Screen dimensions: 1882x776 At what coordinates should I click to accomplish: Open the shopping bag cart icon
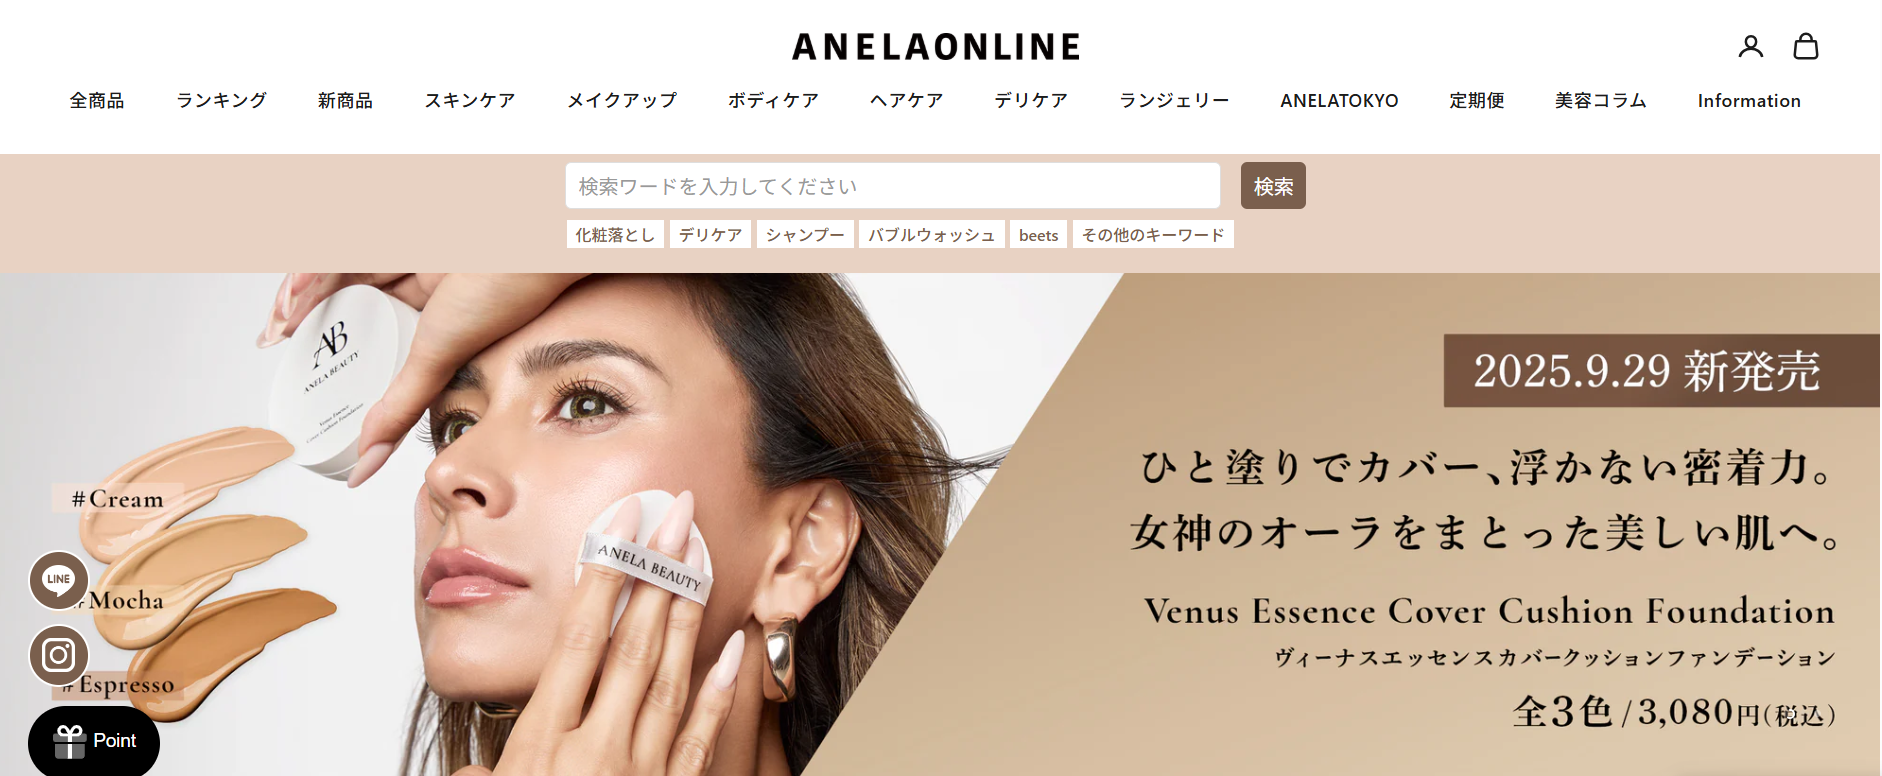tap(1805, 46)
